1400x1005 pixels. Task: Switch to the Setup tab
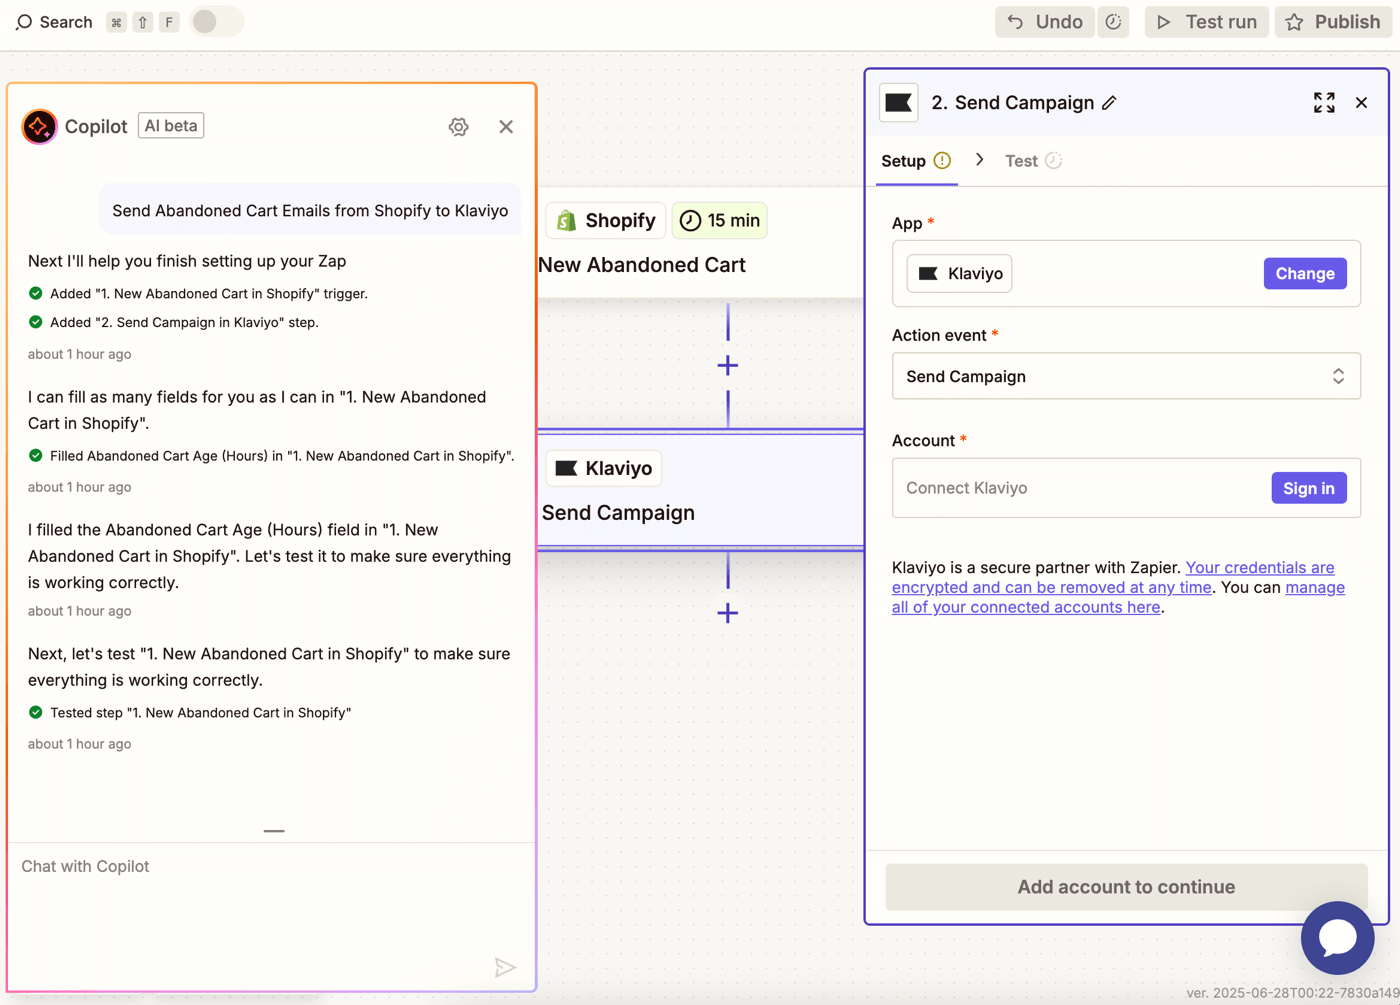click(x=916, y=161)
